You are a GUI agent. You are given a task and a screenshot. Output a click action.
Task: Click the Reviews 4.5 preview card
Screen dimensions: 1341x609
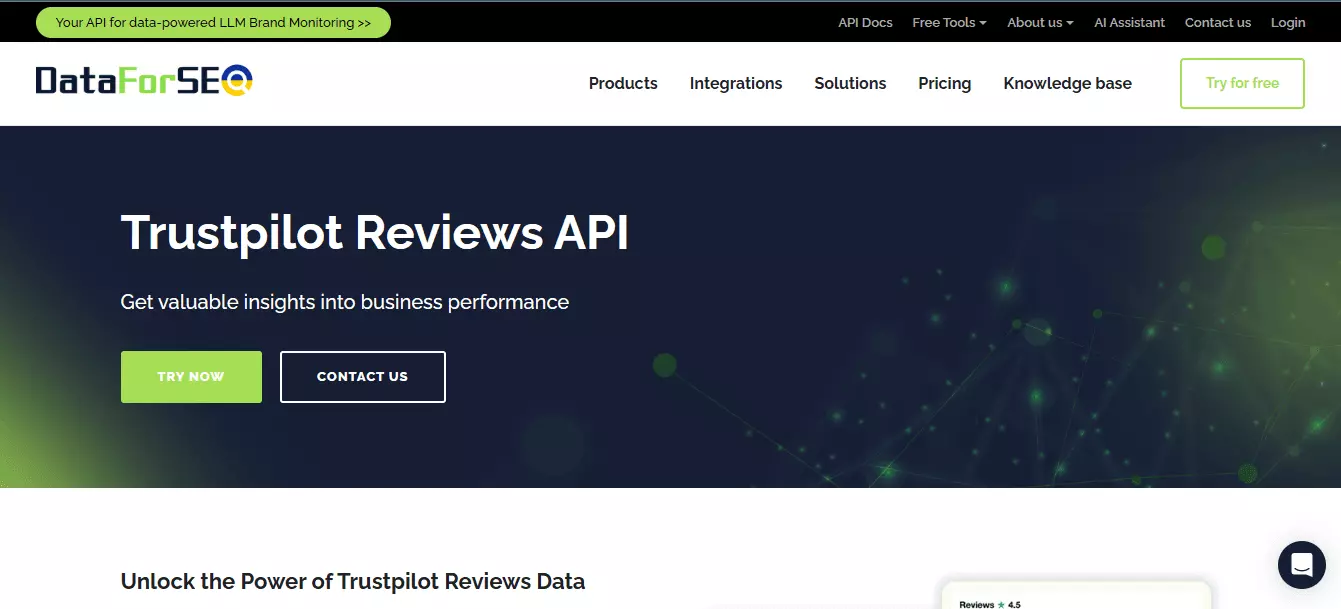pos(1076,596)
